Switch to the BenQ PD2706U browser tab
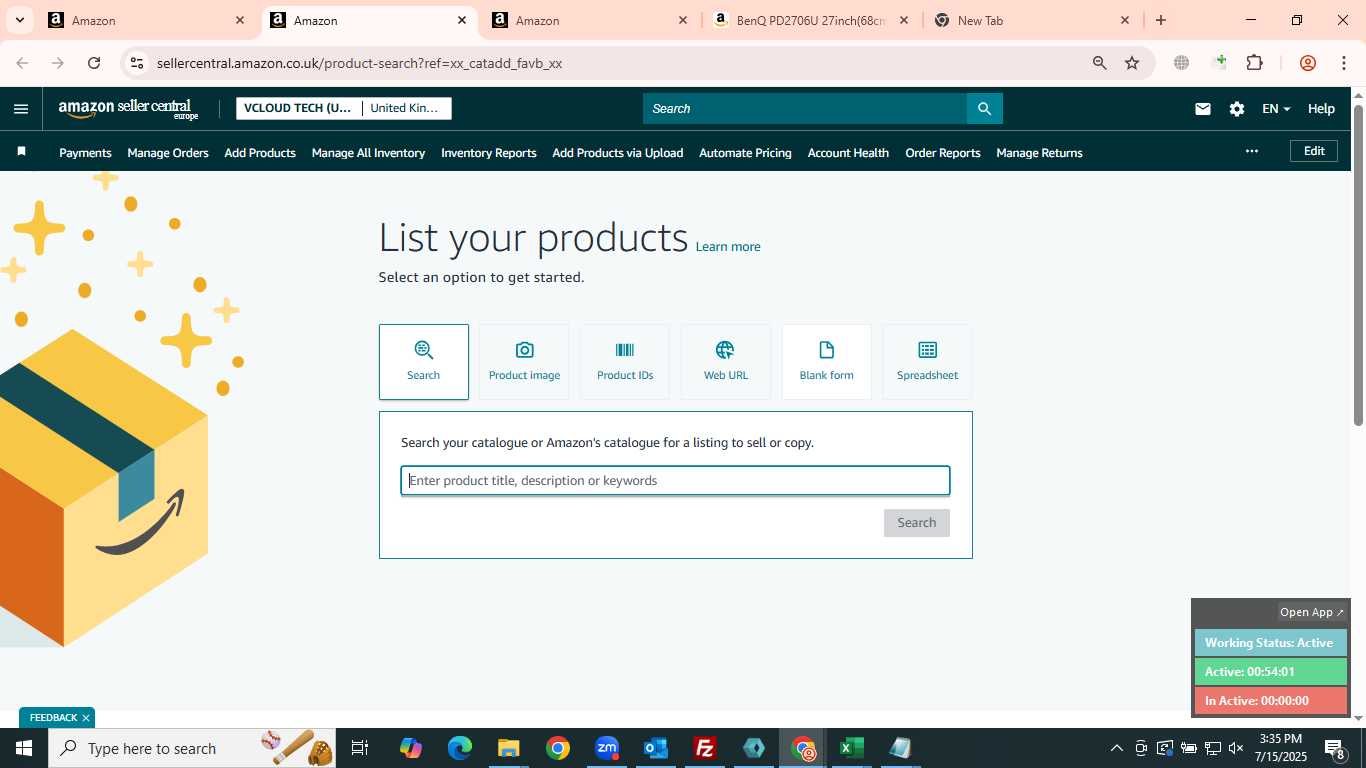The image size is (1366, 768). tap(810, 20)
